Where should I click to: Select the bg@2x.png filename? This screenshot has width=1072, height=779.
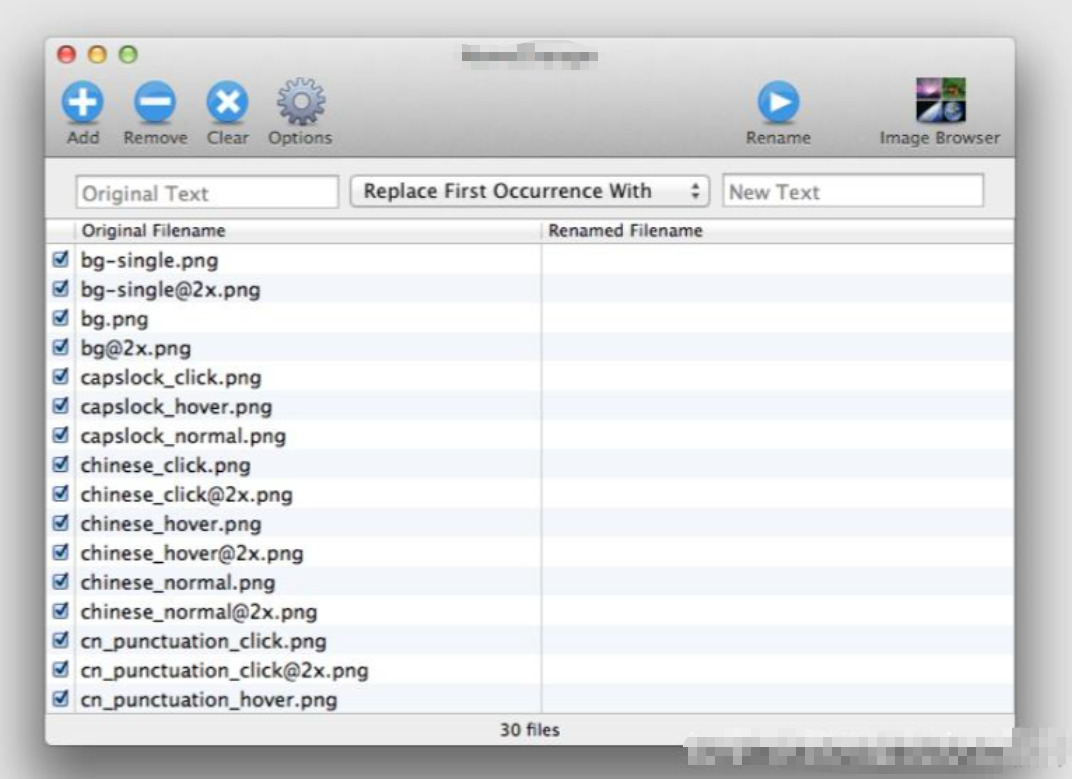[135, 349]
